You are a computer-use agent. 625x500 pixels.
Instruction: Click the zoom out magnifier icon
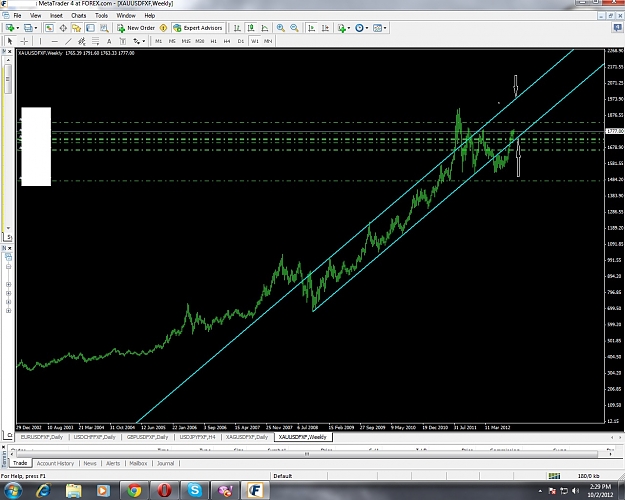(294, 28)
